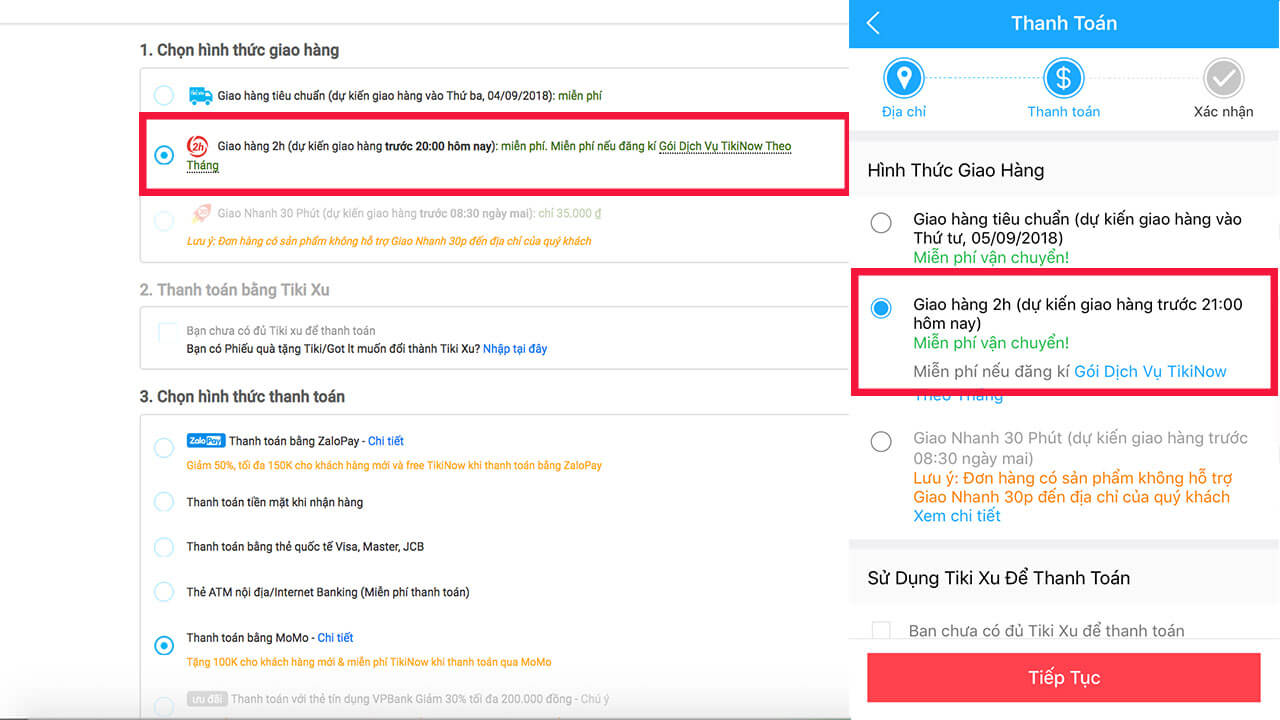This screenshot has height=720, width=1280.
Task: Open Chi tiết link next to MoMo
Action: coord(335,638)
